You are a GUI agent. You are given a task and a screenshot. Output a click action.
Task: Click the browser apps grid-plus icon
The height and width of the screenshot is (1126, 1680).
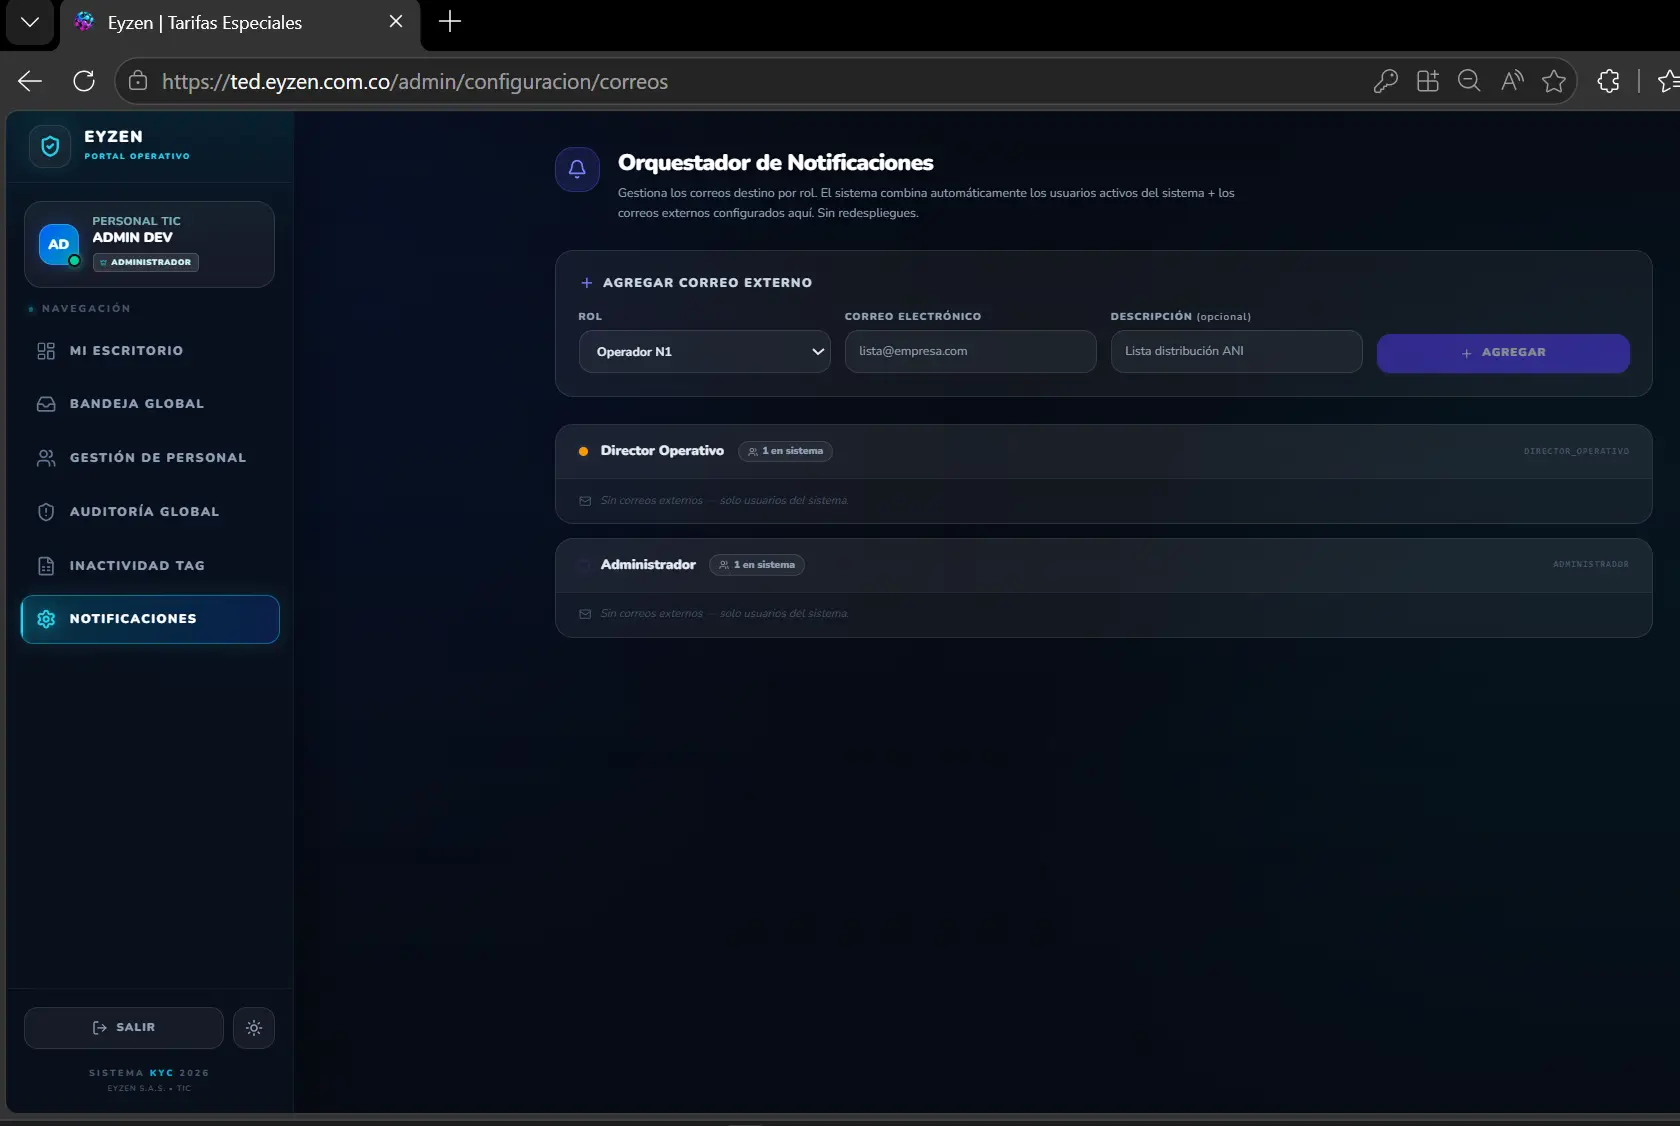pyautogui.click(x=1428, y=82)
